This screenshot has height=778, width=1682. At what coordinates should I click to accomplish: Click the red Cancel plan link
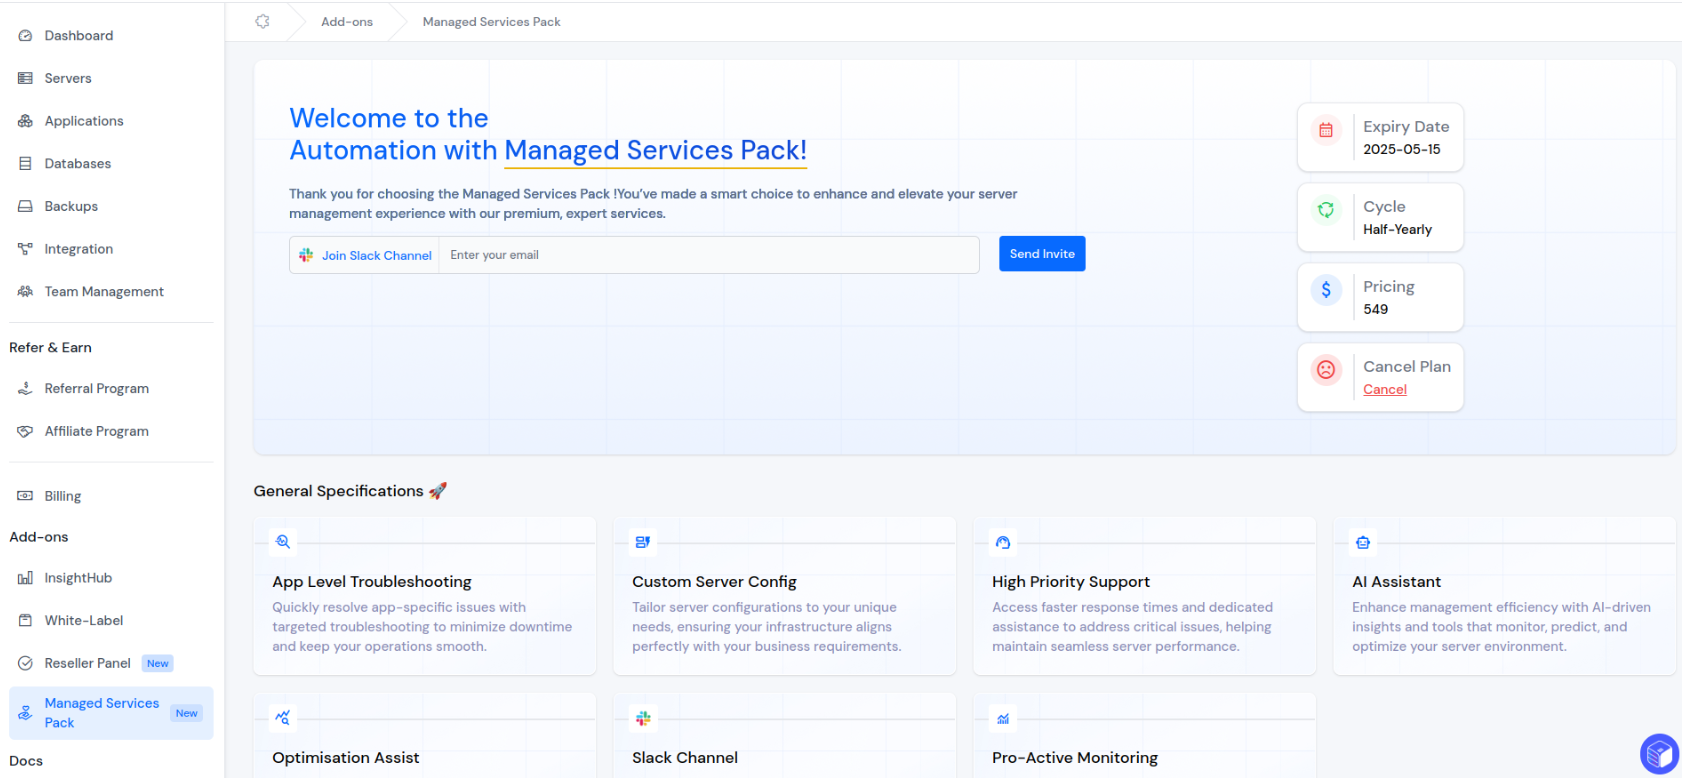[1385, 390]
